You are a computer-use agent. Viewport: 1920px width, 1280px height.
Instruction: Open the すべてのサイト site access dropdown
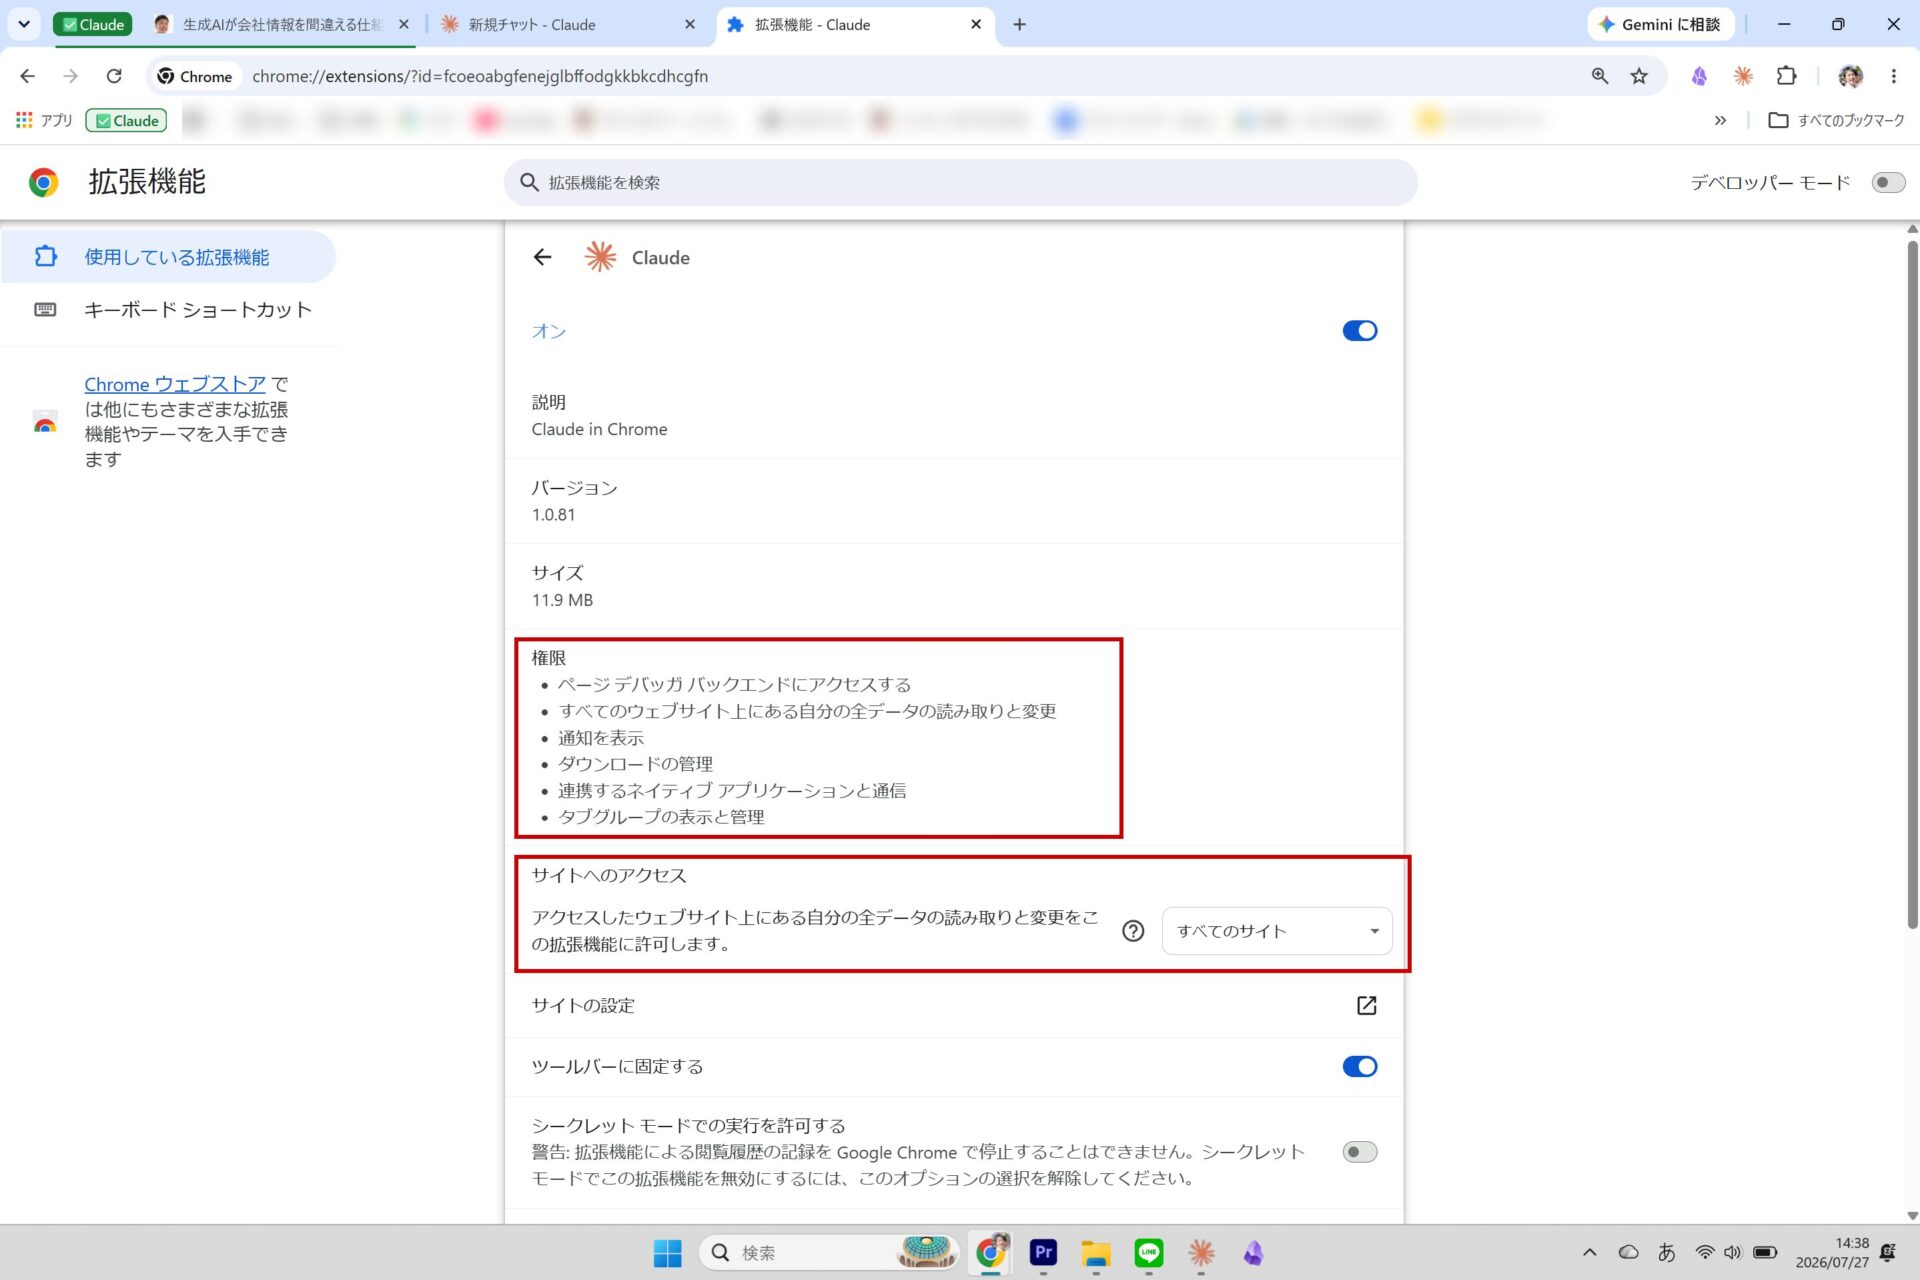click(1276, 931)
